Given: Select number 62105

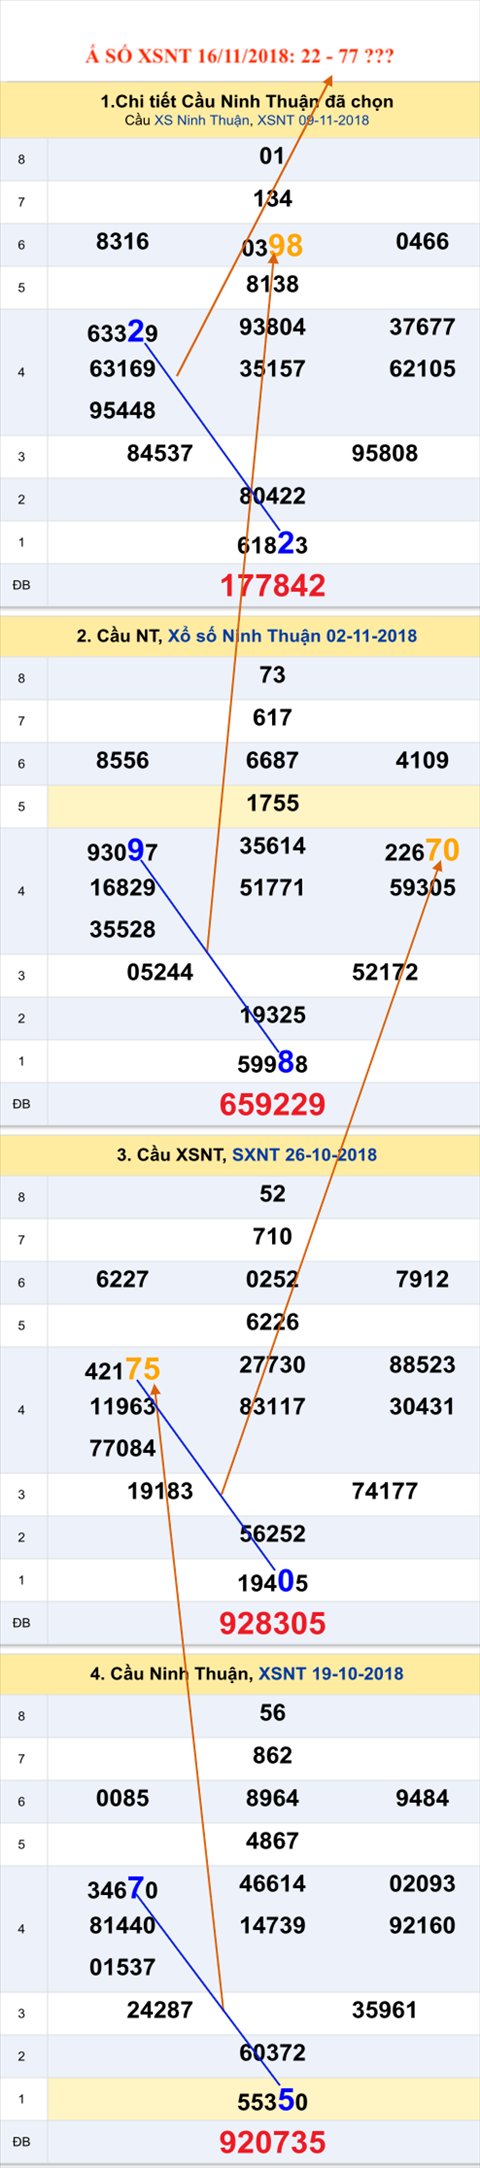Looking at the screenshot, I should [422, 369].
